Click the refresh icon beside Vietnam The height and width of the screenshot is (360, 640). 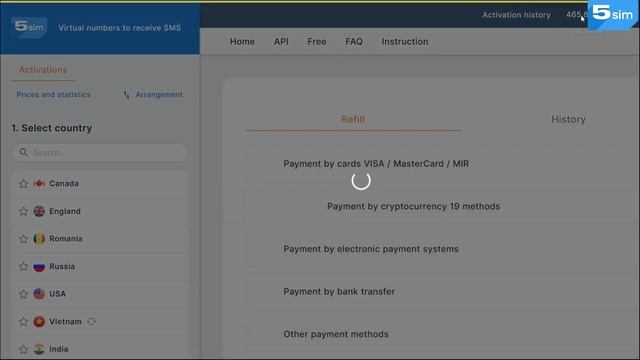(91, 321)
